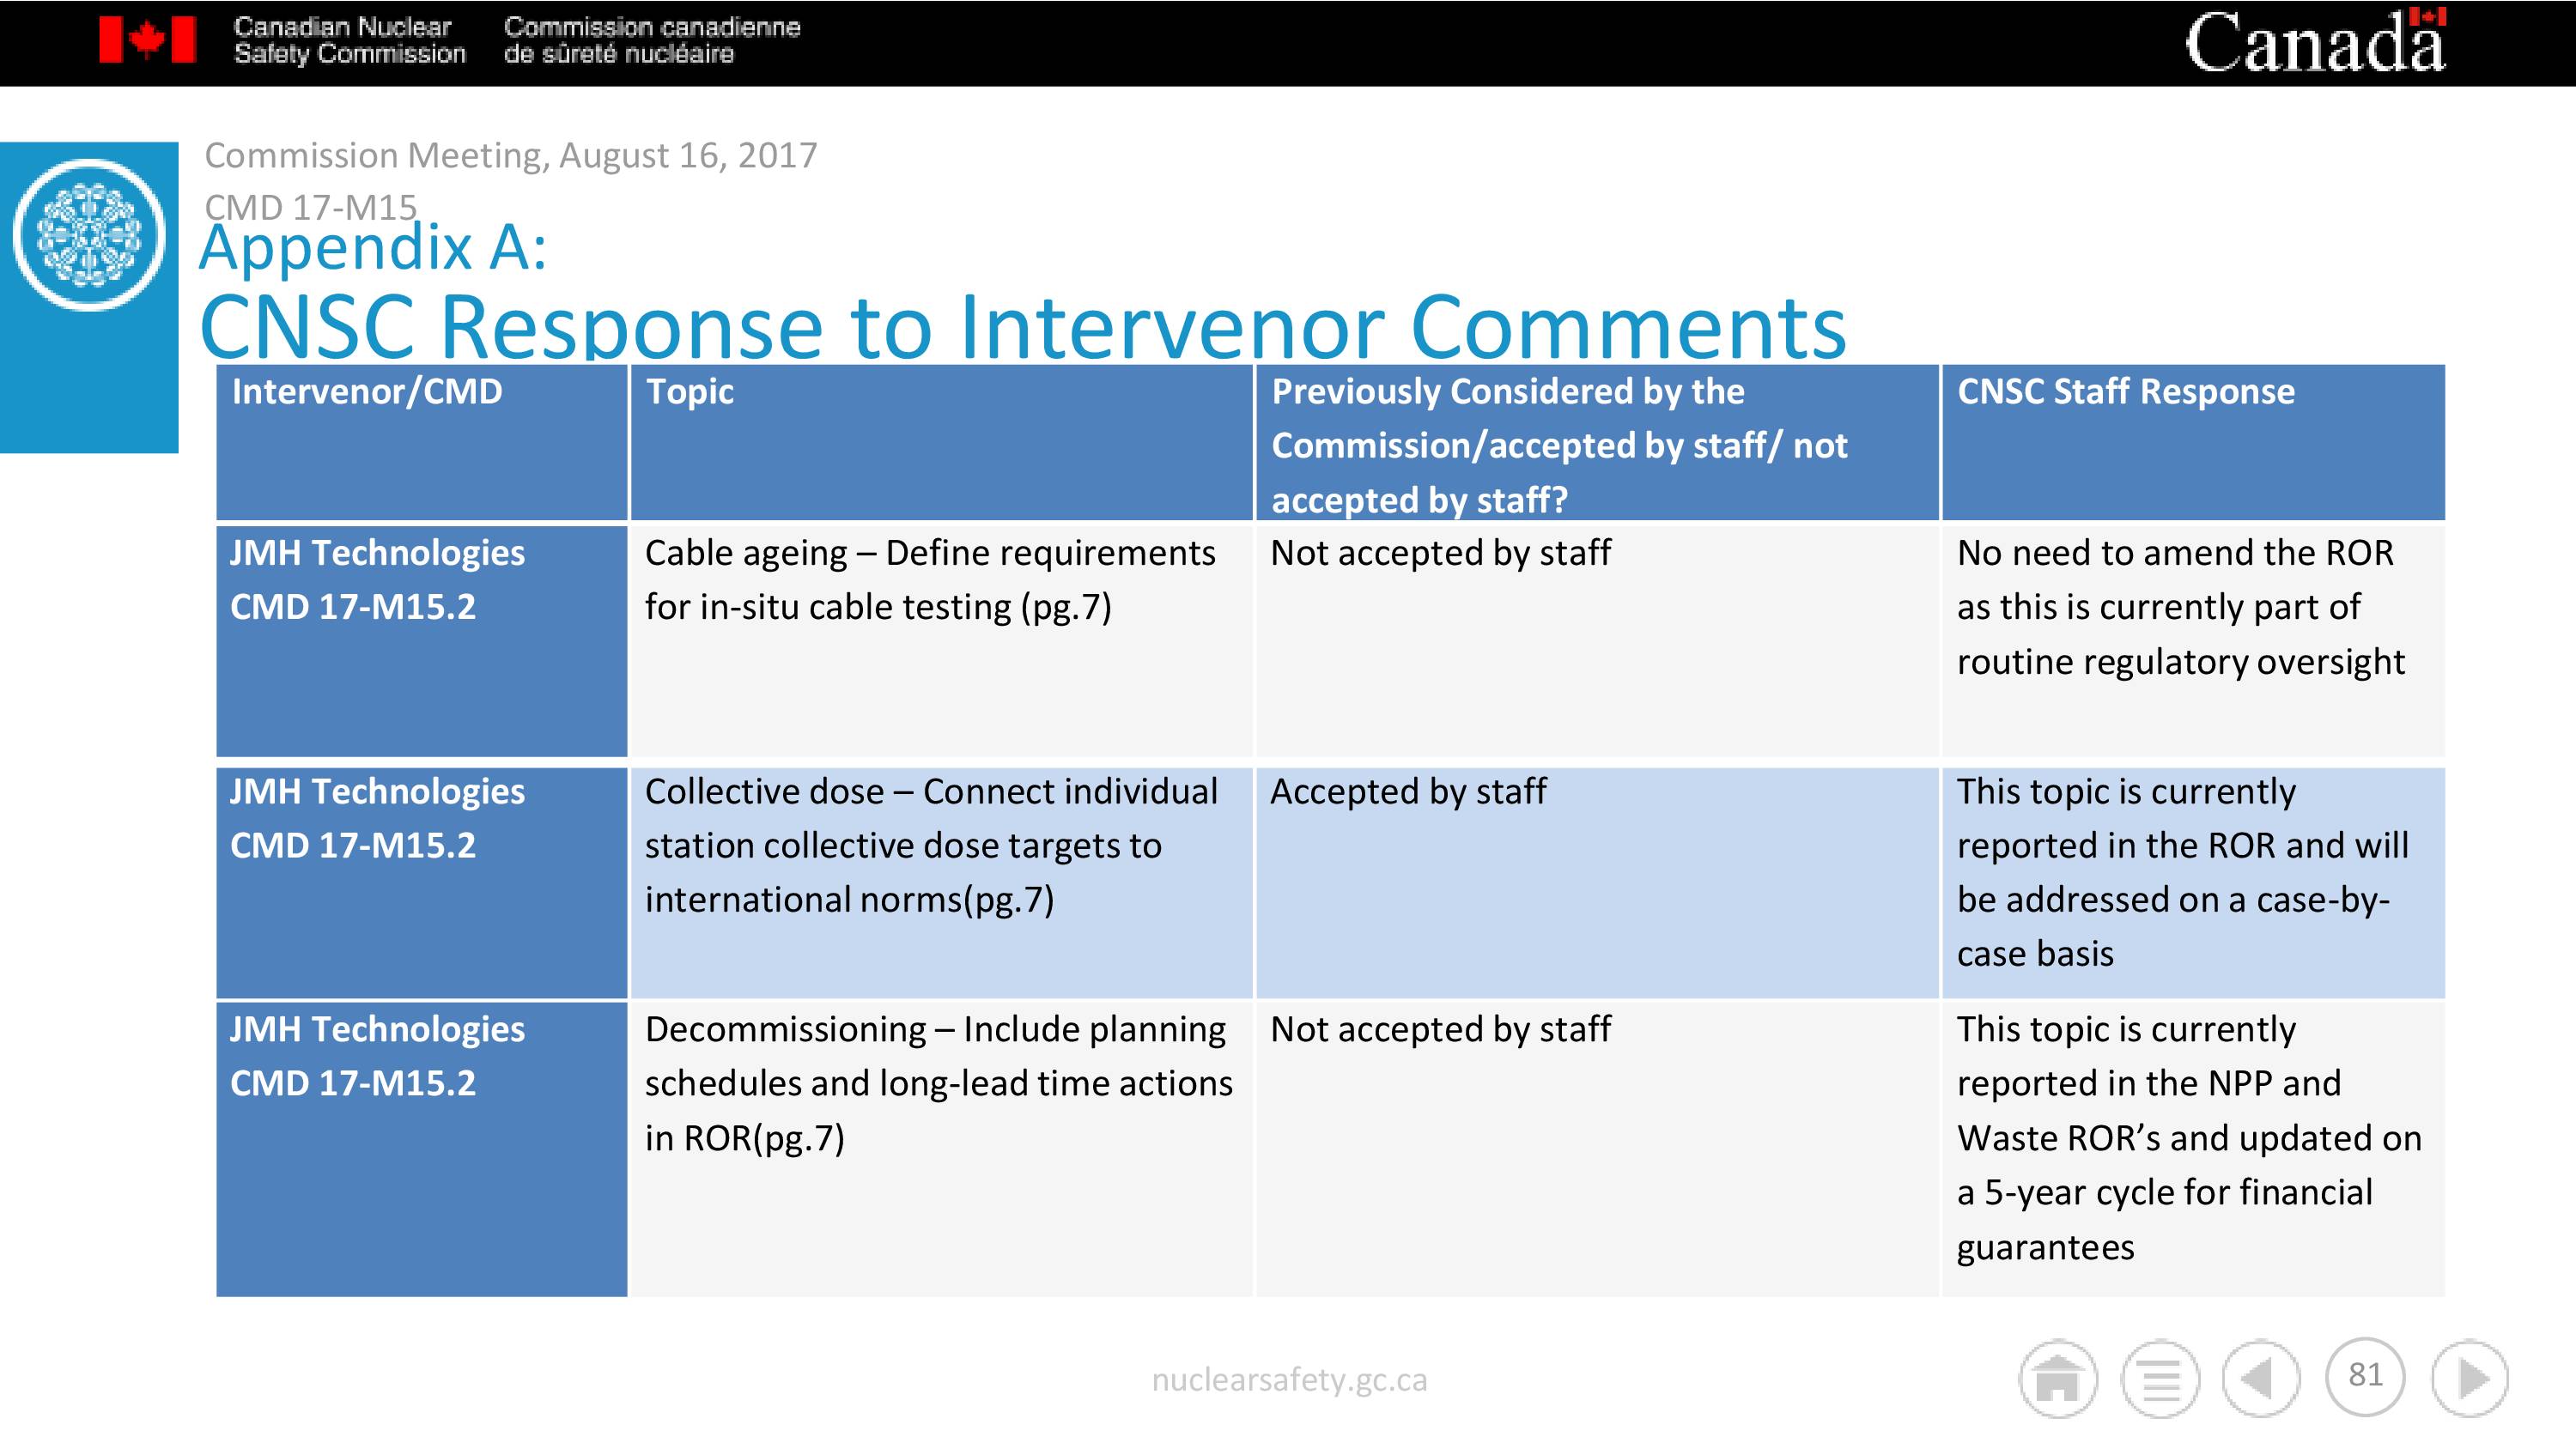Go to previous slide arrow
Screen dimensions: 2576x1449
pyautogui.click(x=2261, y=1379)
